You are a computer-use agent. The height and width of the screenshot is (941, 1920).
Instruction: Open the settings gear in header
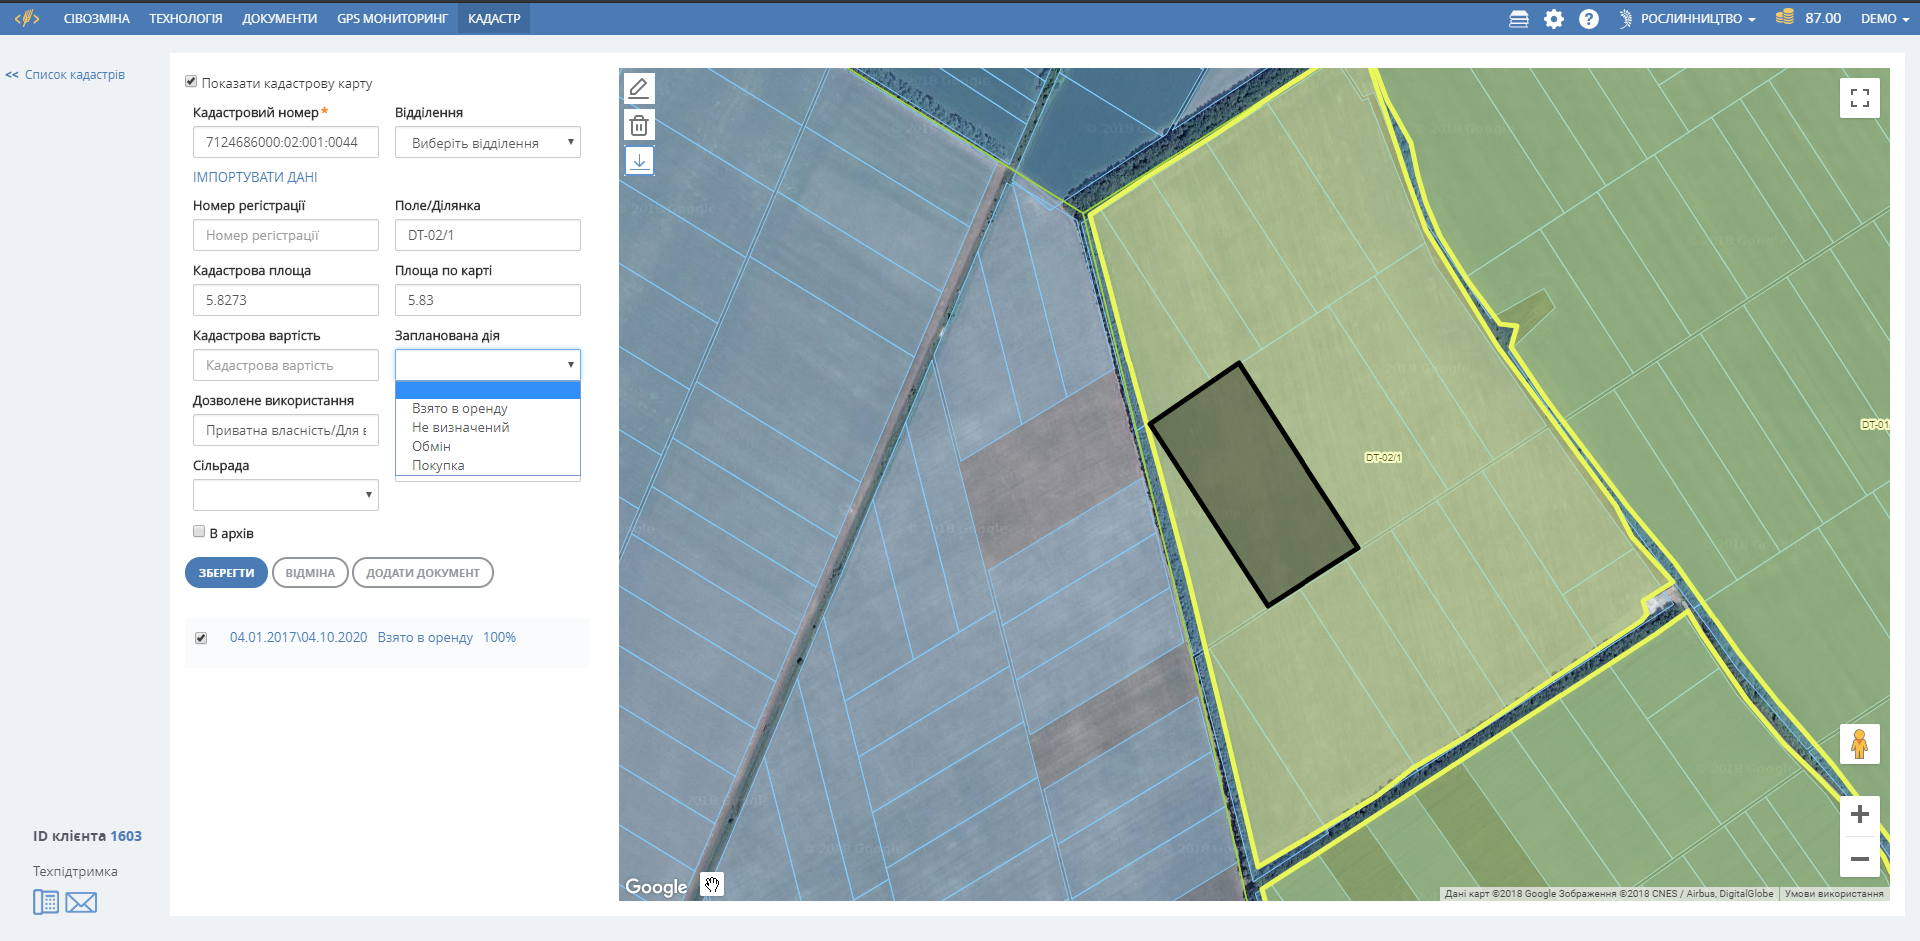(x=1553, y=19)
